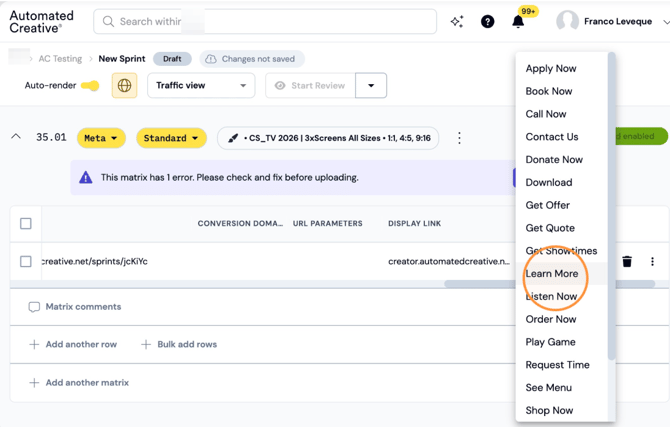Open the AI sparkle assistant icon
670x427 pixels.
(x=457, y=21)
